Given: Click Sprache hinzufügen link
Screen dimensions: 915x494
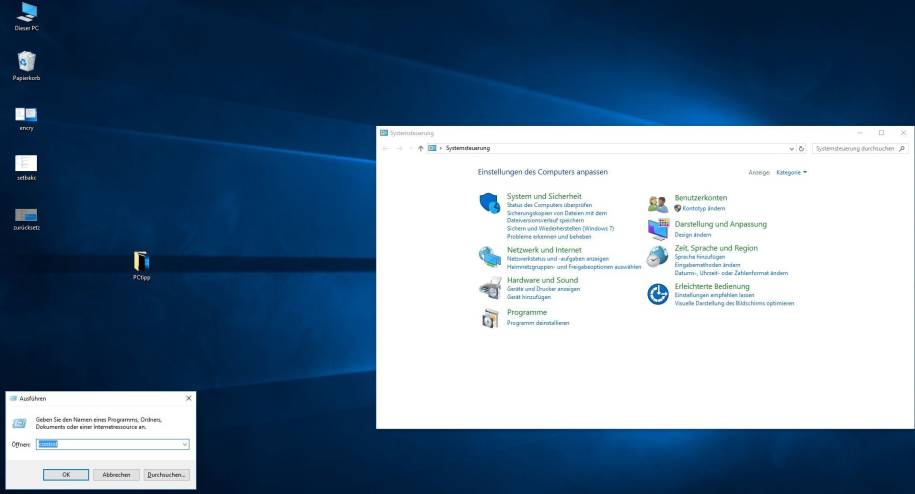Looking at the screenshot, I should [x=700, y=257].
